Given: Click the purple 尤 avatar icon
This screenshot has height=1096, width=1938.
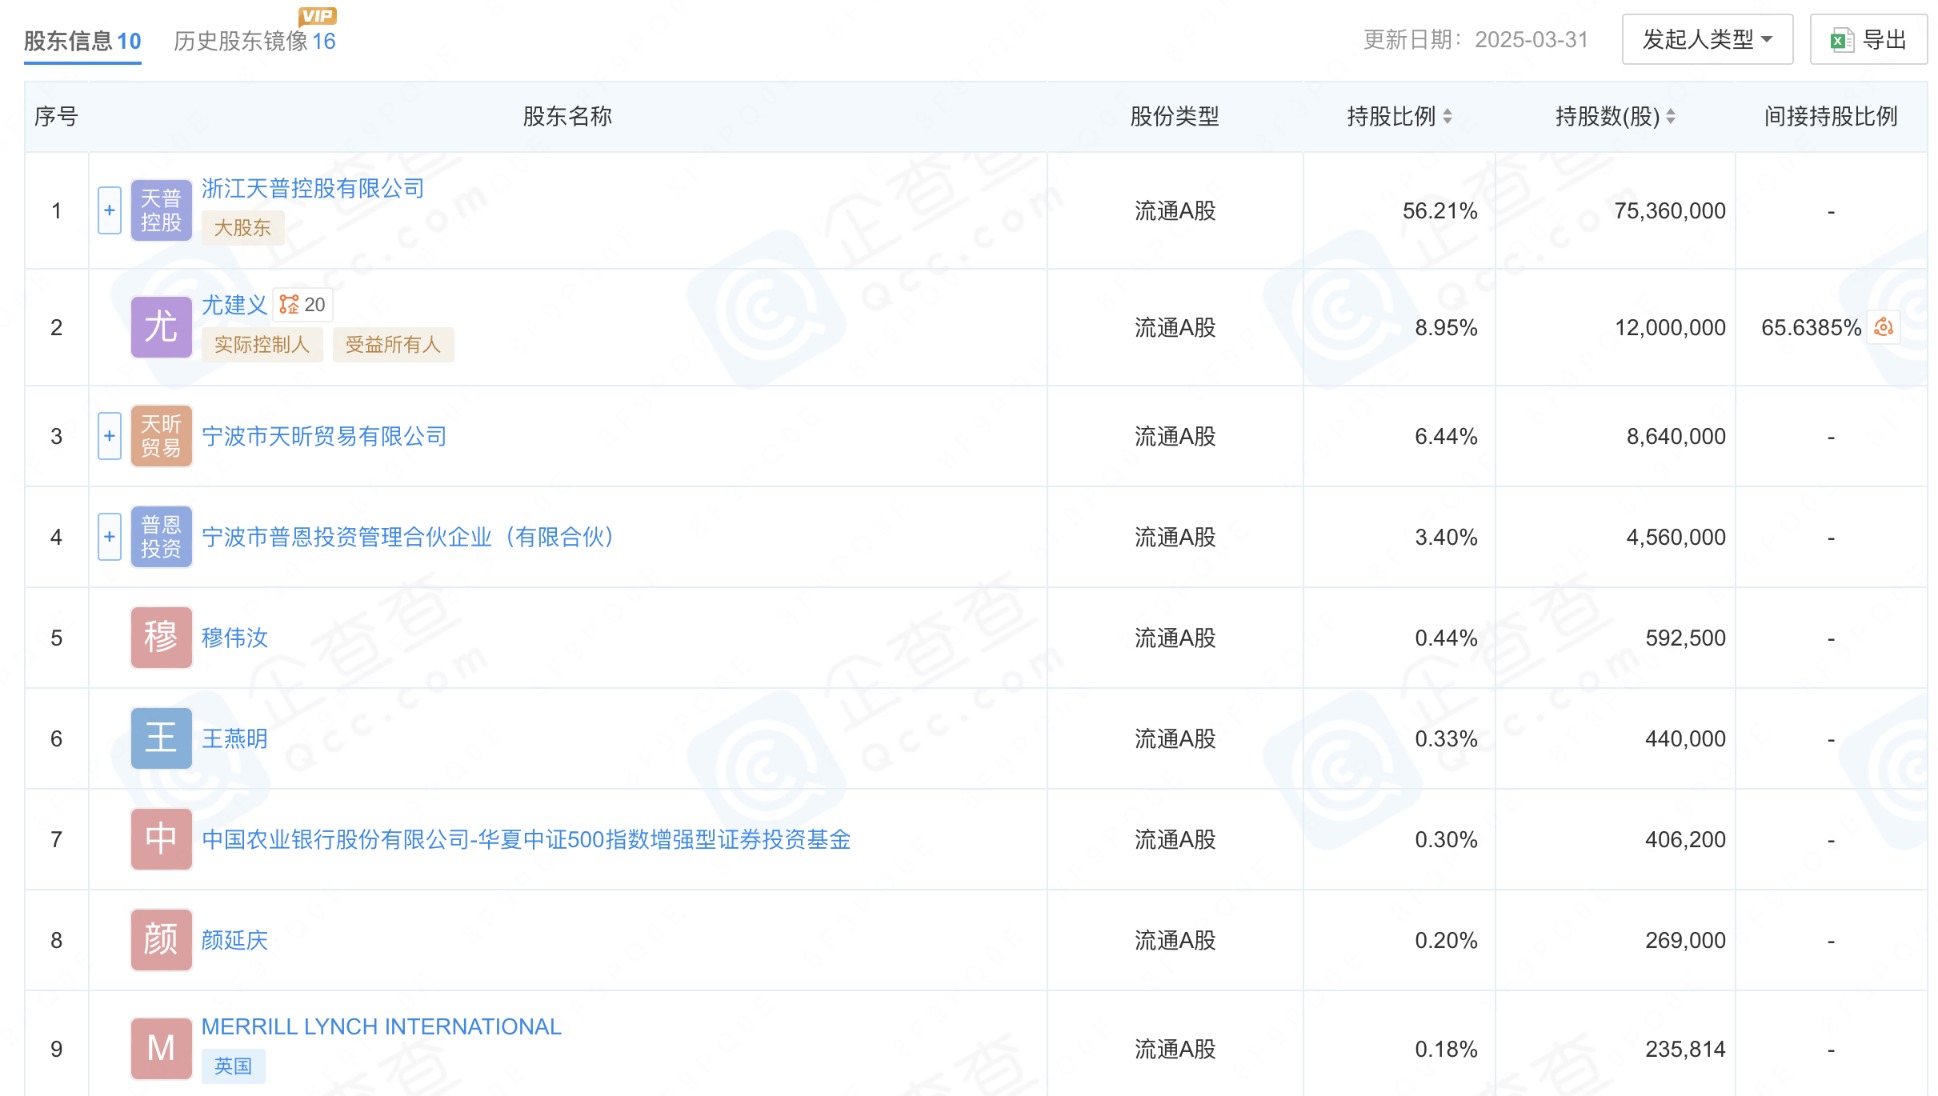Looking at the screenshot, I should pos(161,327).
